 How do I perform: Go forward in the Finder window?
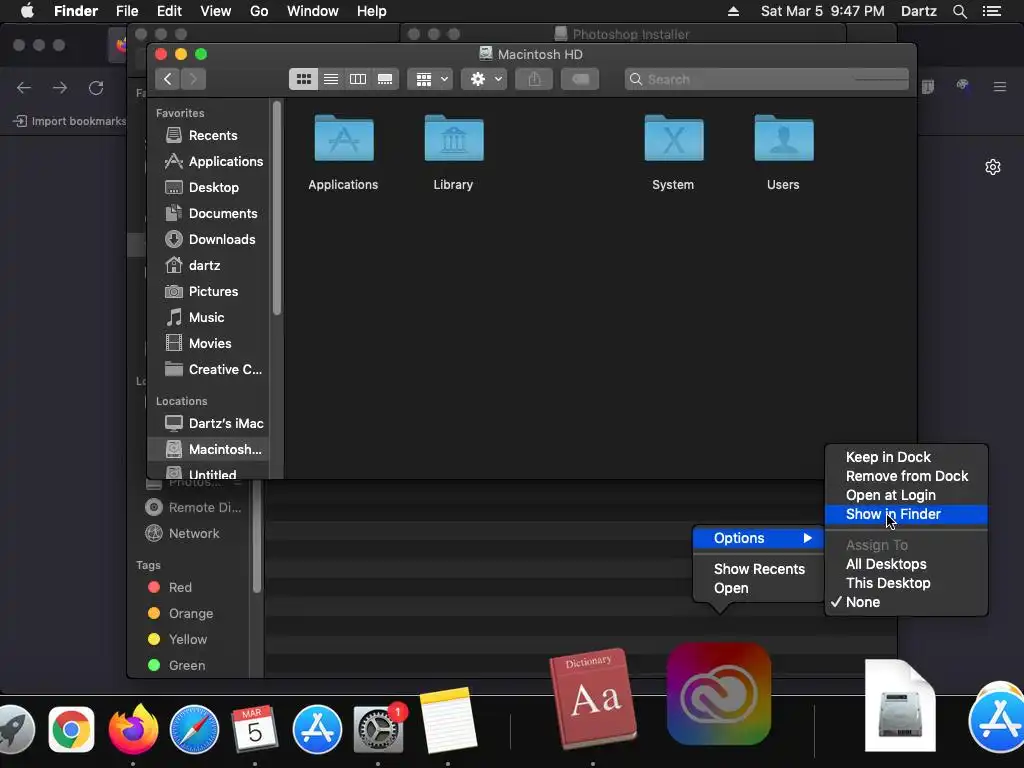click(193, 79)
